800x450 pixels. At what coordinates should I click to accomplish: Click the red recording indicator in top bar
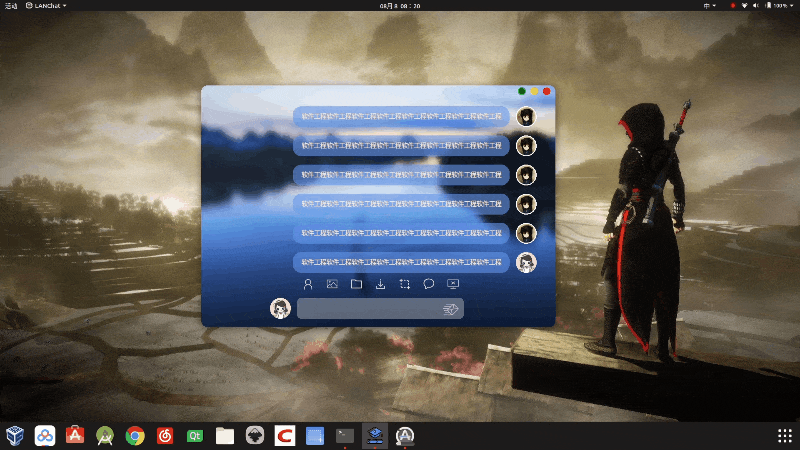[733, 6]
